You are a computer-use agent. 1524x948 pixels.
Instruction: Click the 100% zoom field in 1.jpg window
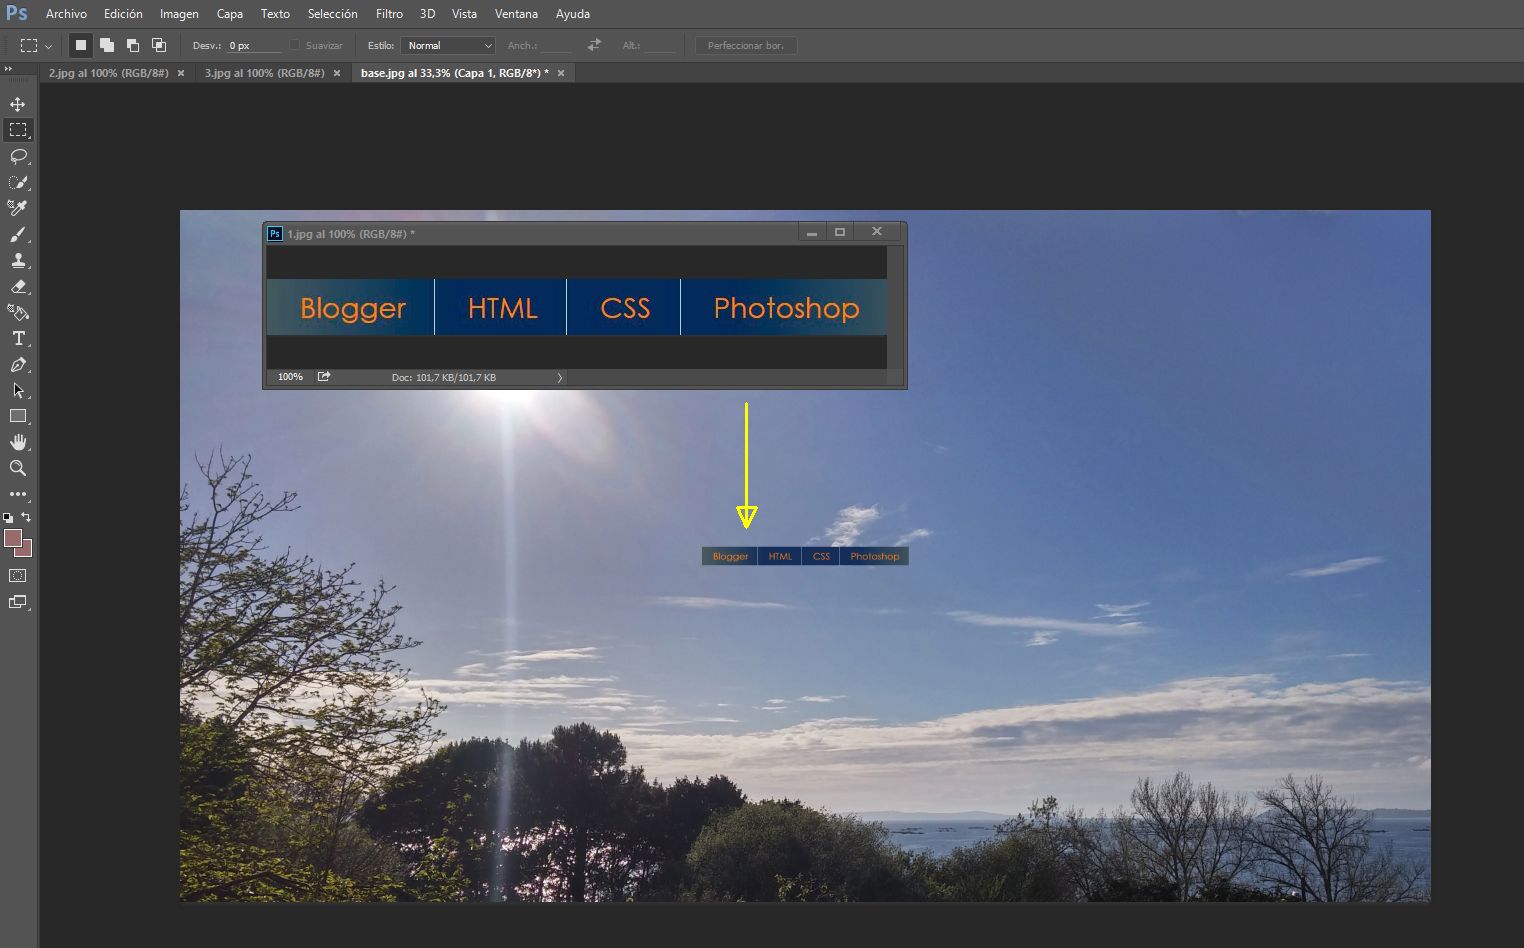[290, 377]
